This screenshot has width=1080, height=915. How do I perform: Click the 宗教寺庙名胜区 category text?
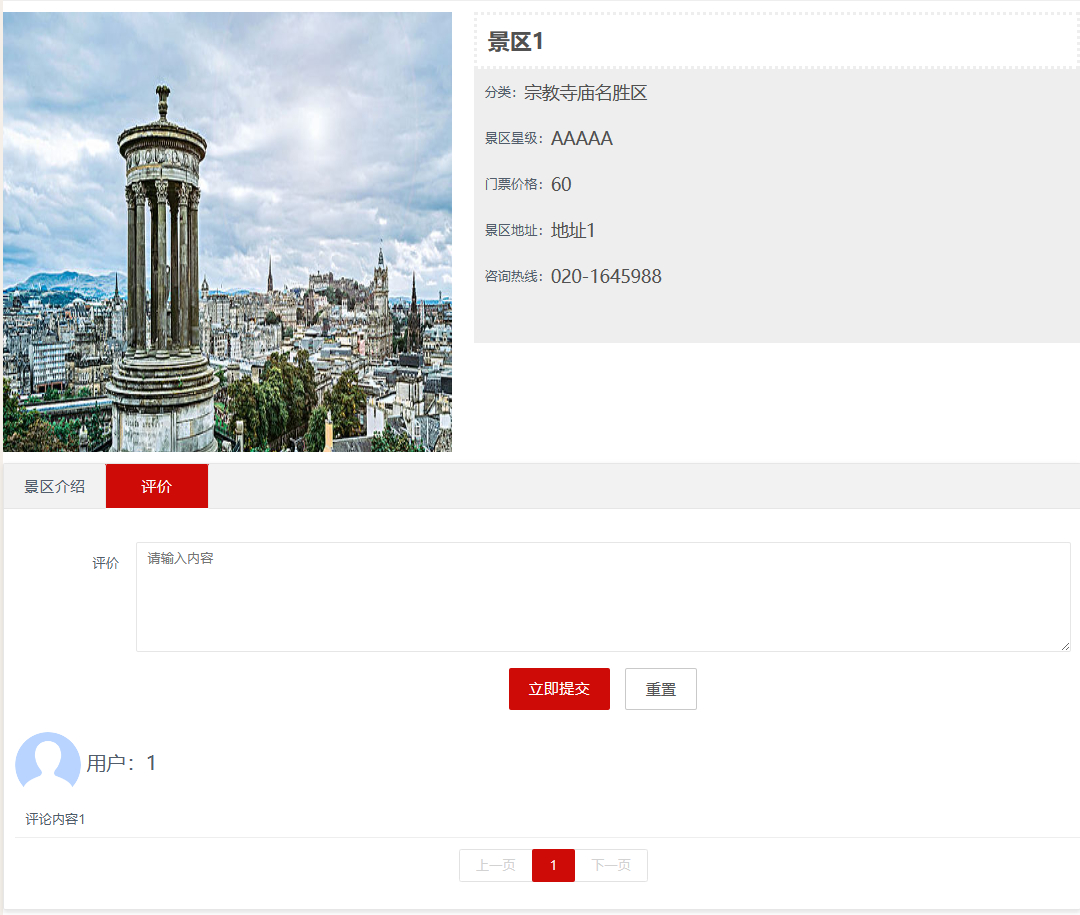(585, 92)
